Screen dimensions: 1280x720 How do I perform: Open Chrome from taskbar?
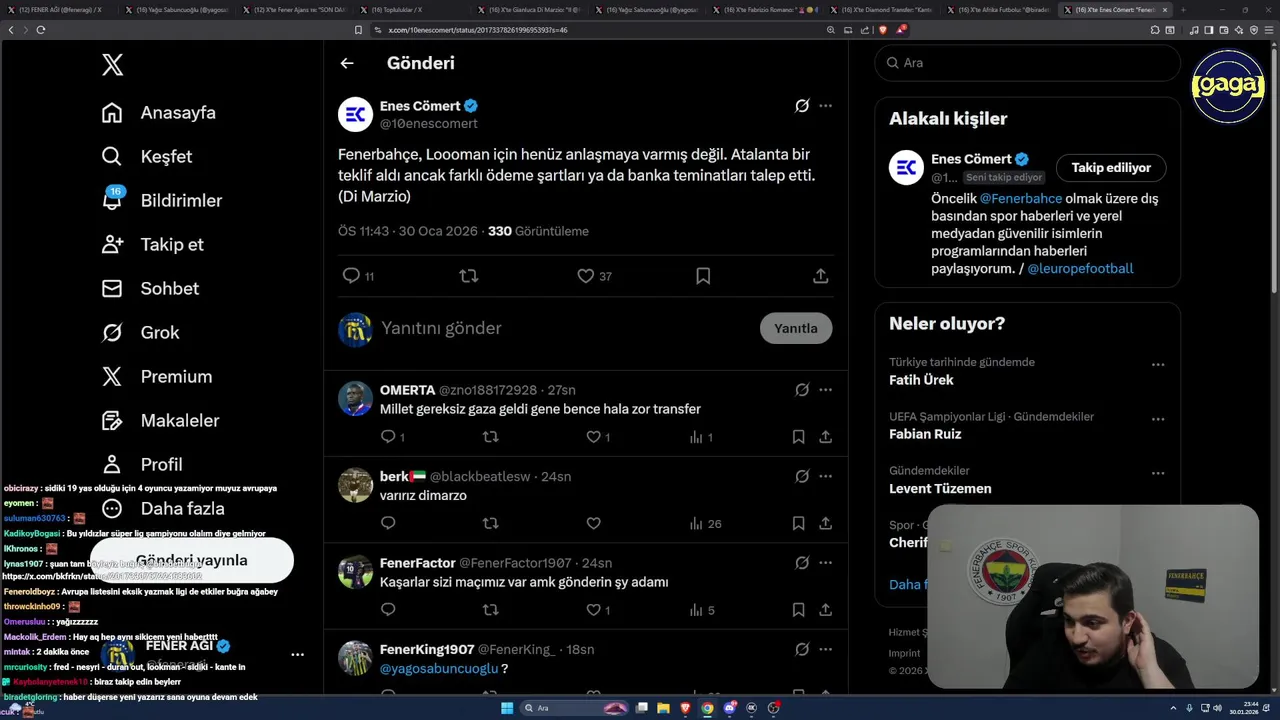707,708
